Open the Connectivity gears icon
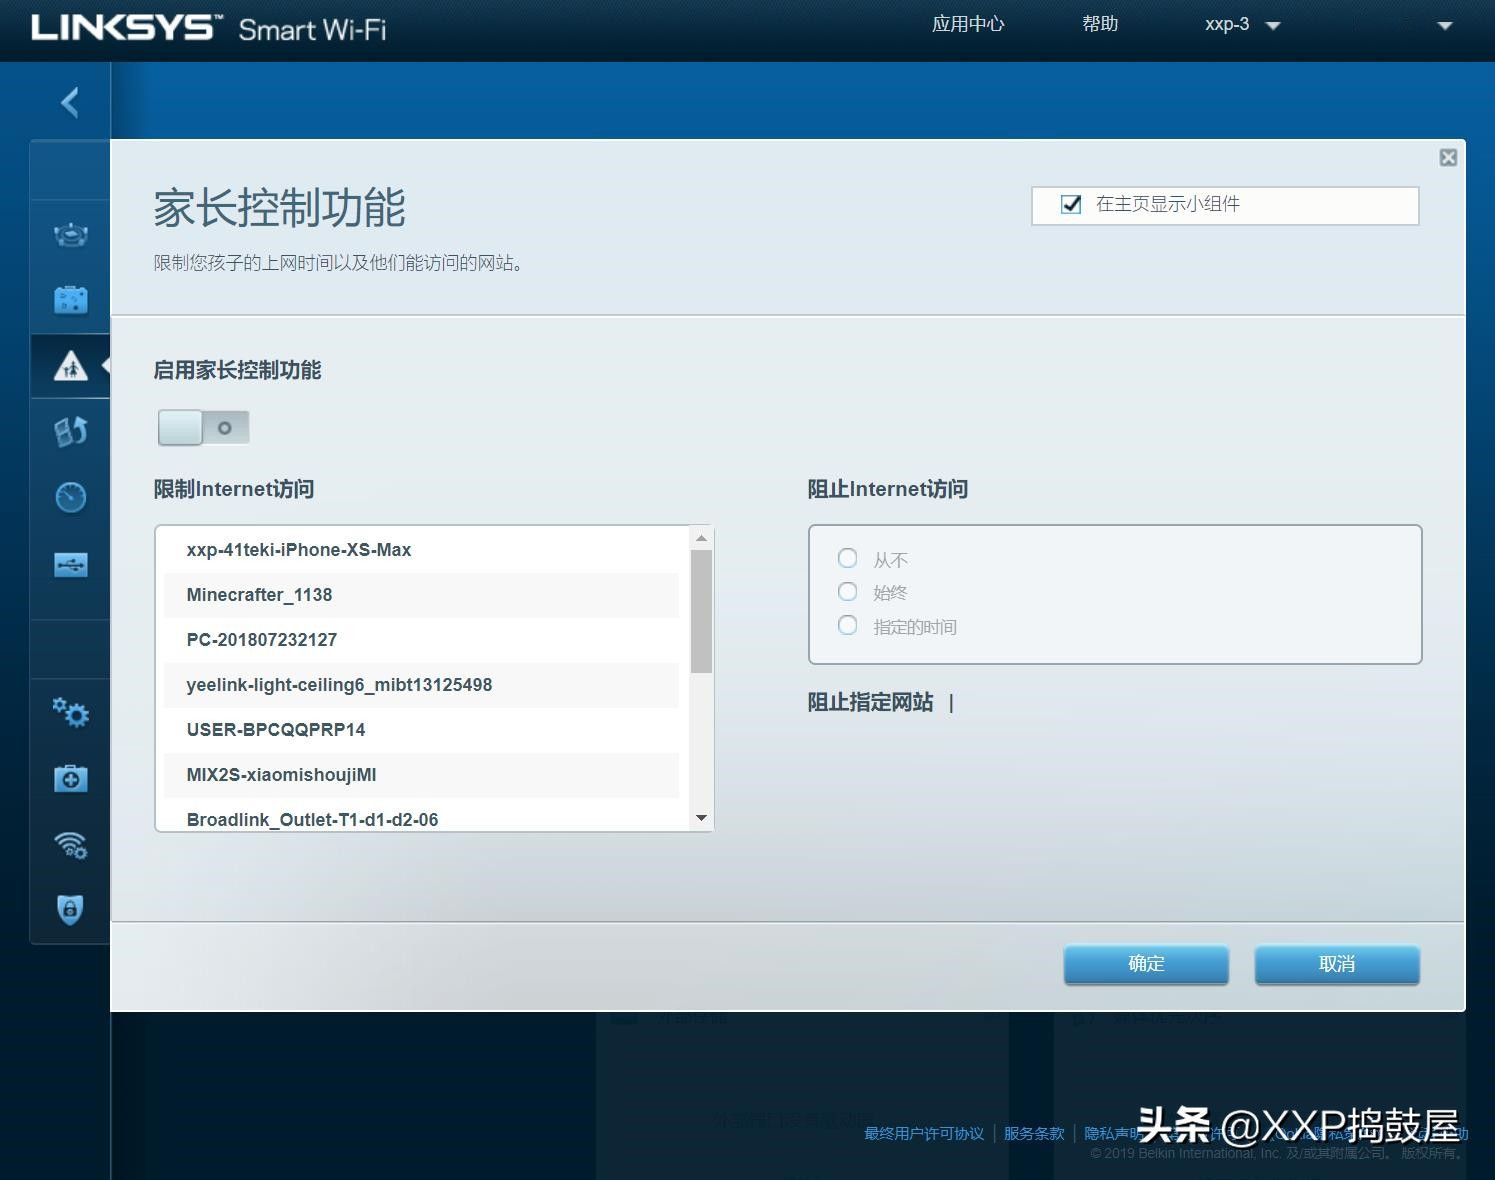Screen dimensions: 1495x1180 pyautogui.click(x=70, y=712)
